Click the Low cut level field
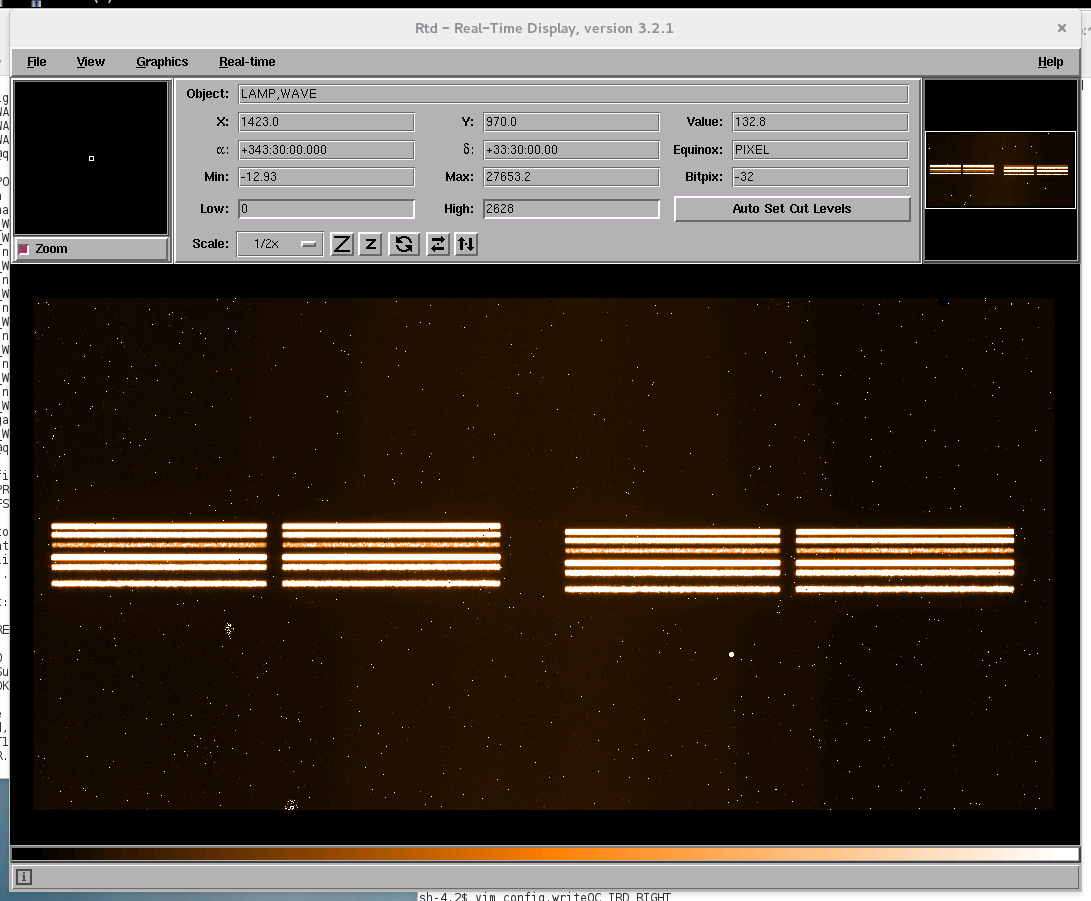 click(326, 209)
